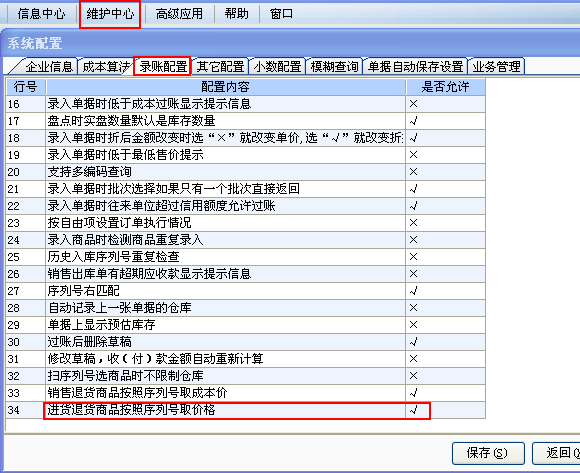
Task: Select row 28 自动记录上一张单据的仓库
Action: click(245, 308)
